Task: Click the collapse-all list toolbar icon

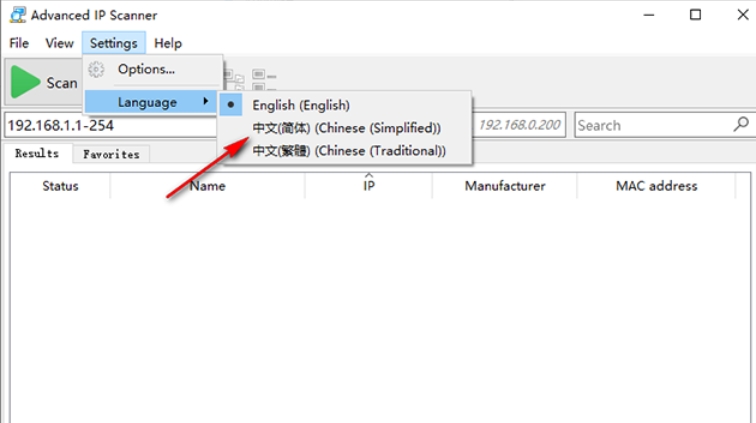Action: click(264, 81)
